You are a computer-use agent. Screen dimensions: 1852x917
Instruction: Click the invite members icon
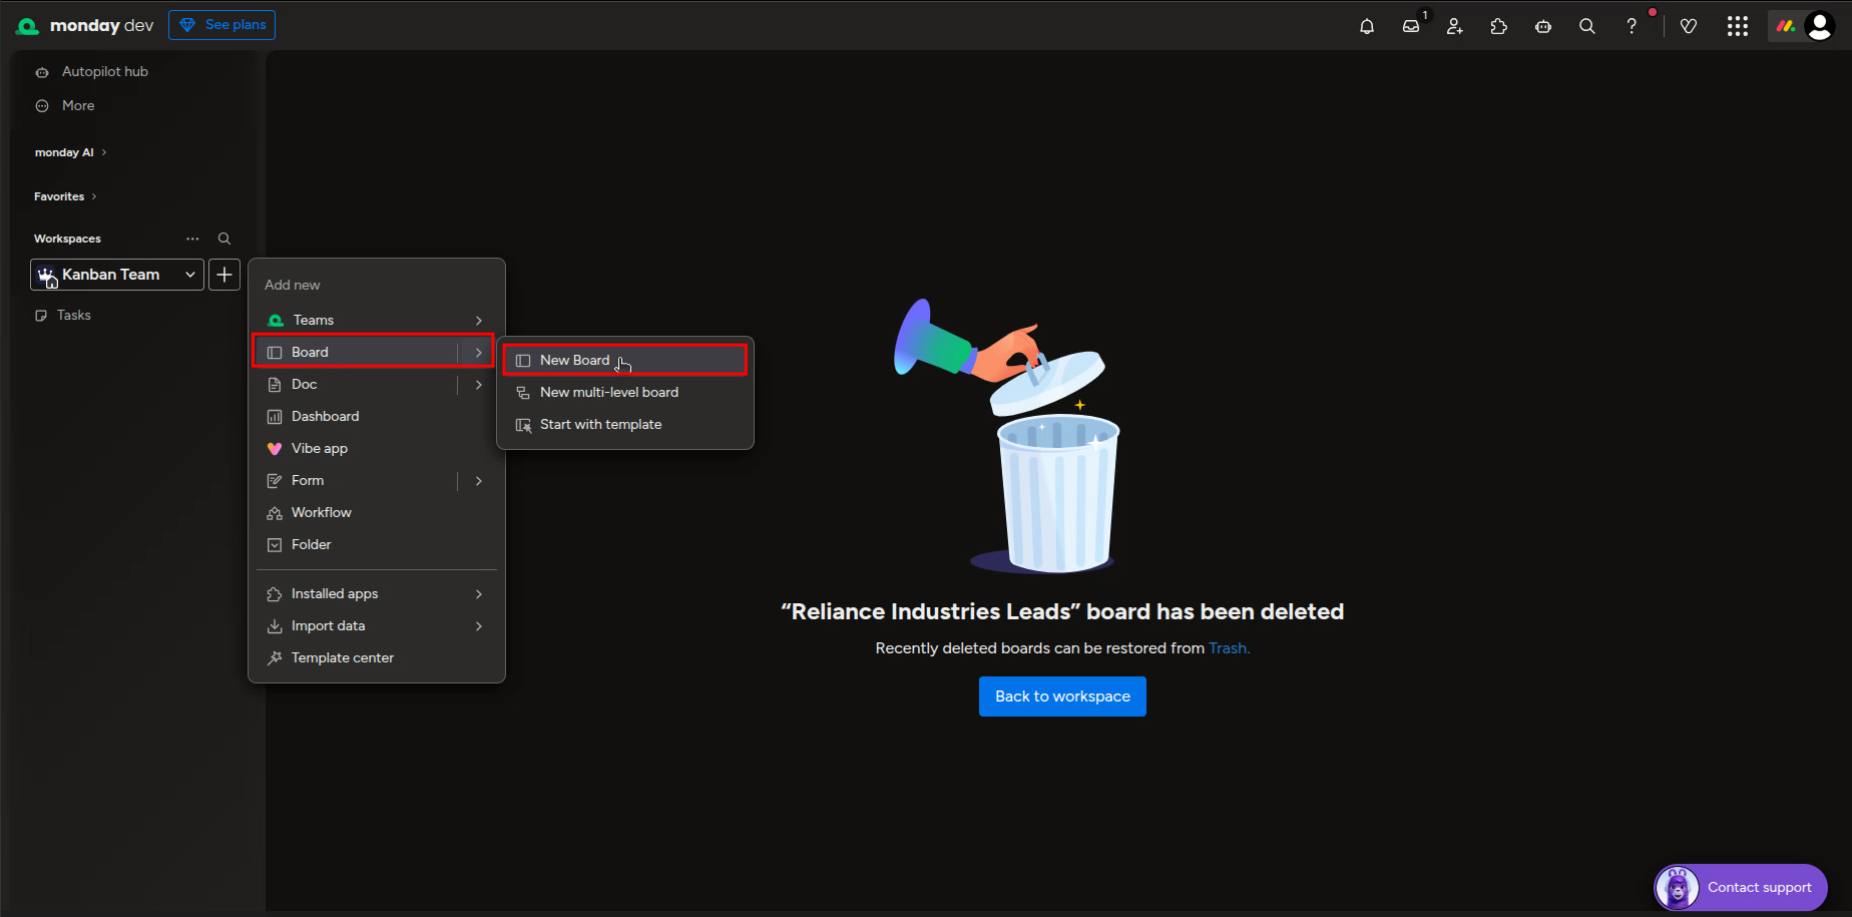1454,27
